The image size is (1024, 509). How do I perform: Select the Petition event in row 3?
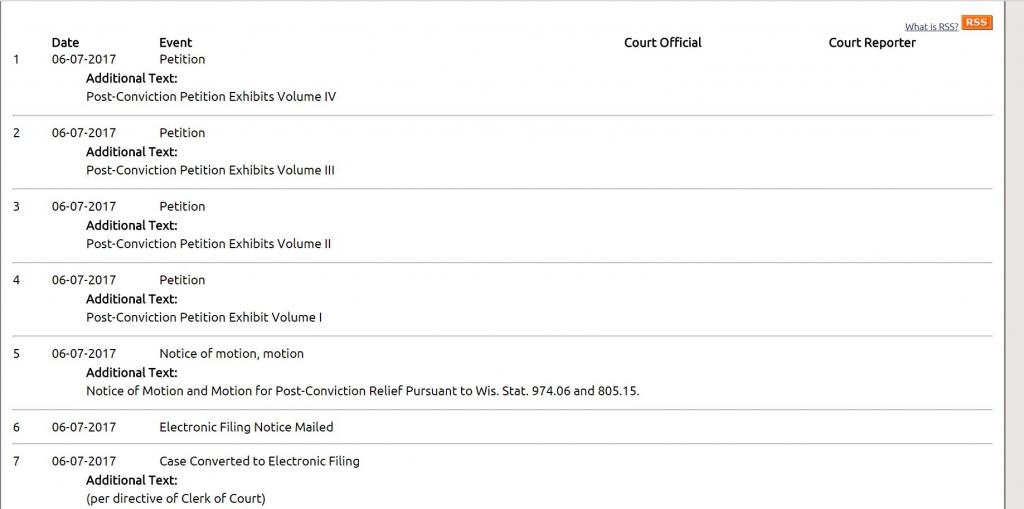tap(182, 206)
